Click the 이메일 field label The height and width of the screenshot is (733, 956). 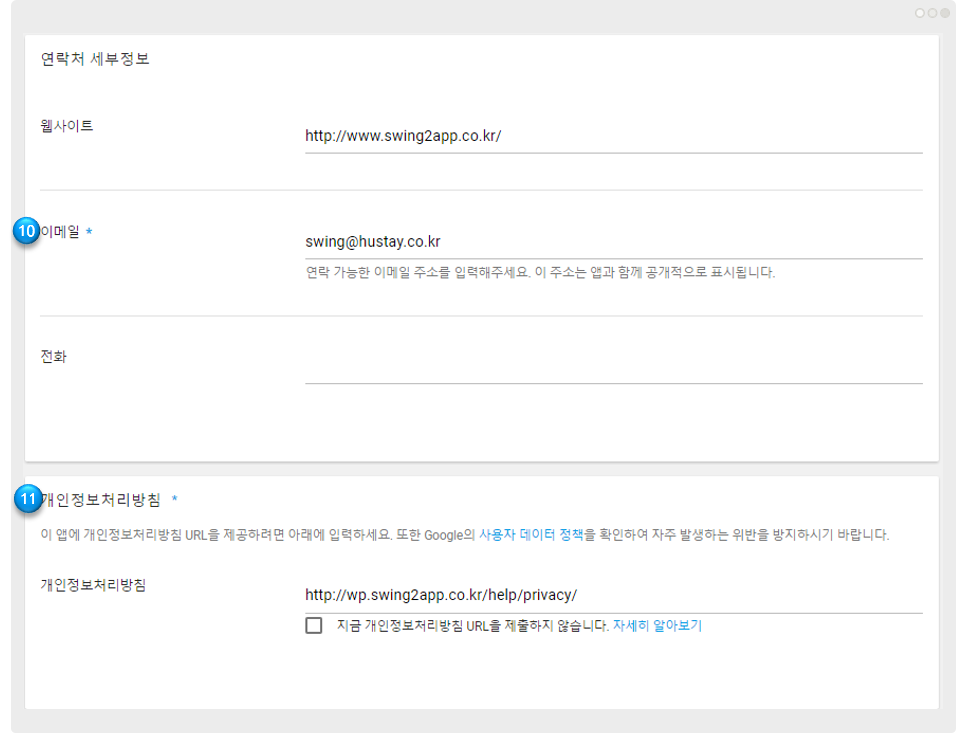click(60, 232)
